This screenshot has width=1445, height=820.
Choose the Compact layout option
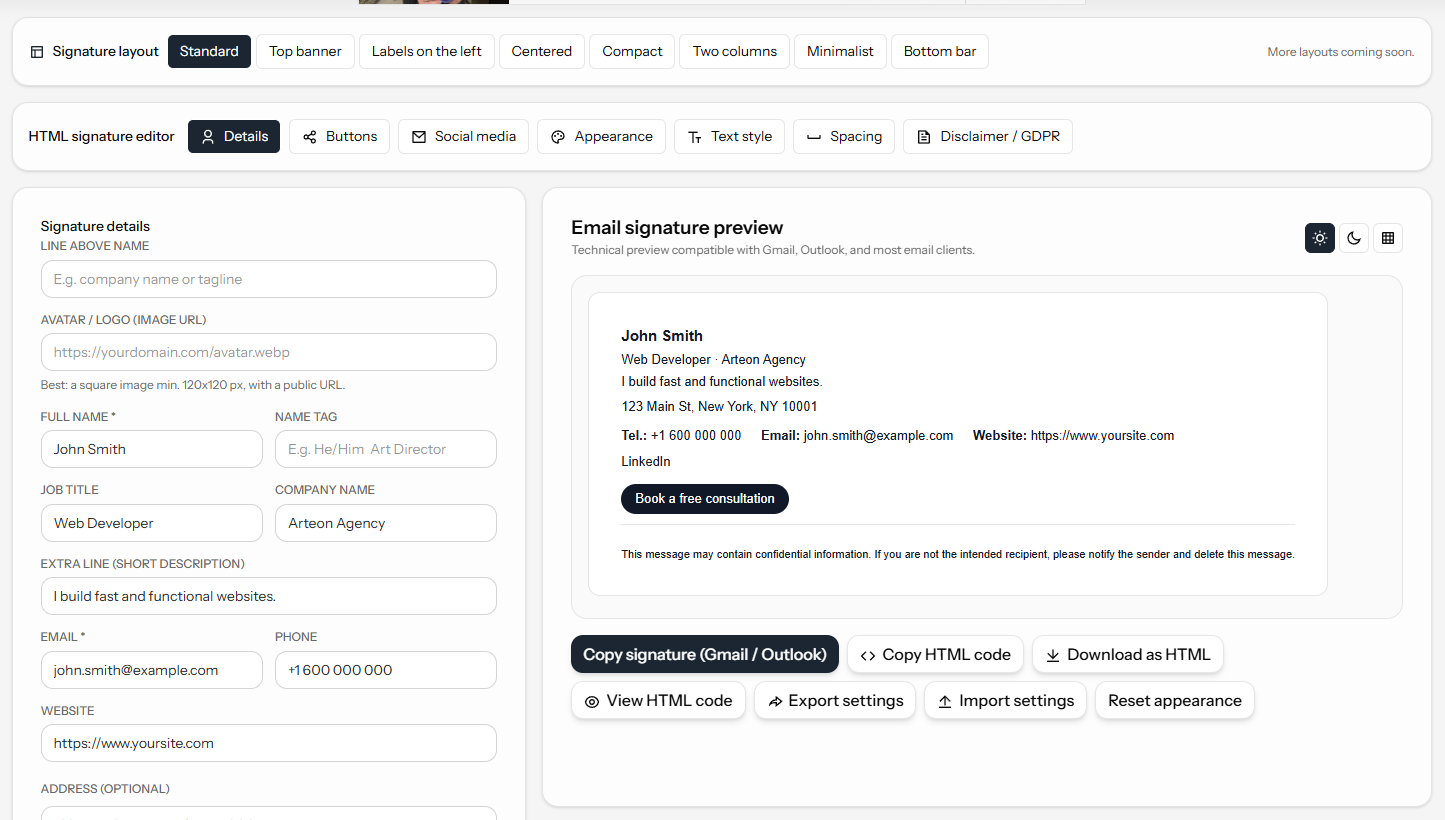click(x=631, y=50)
